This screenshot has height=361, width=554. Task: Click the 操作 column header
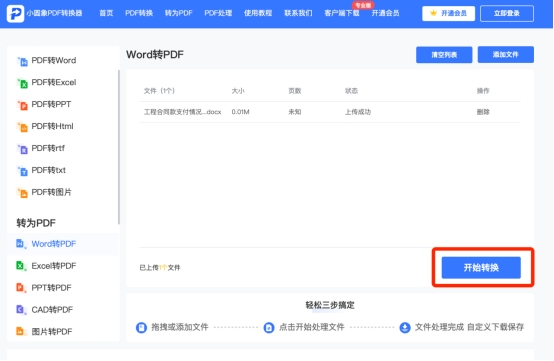coord(483,91)
